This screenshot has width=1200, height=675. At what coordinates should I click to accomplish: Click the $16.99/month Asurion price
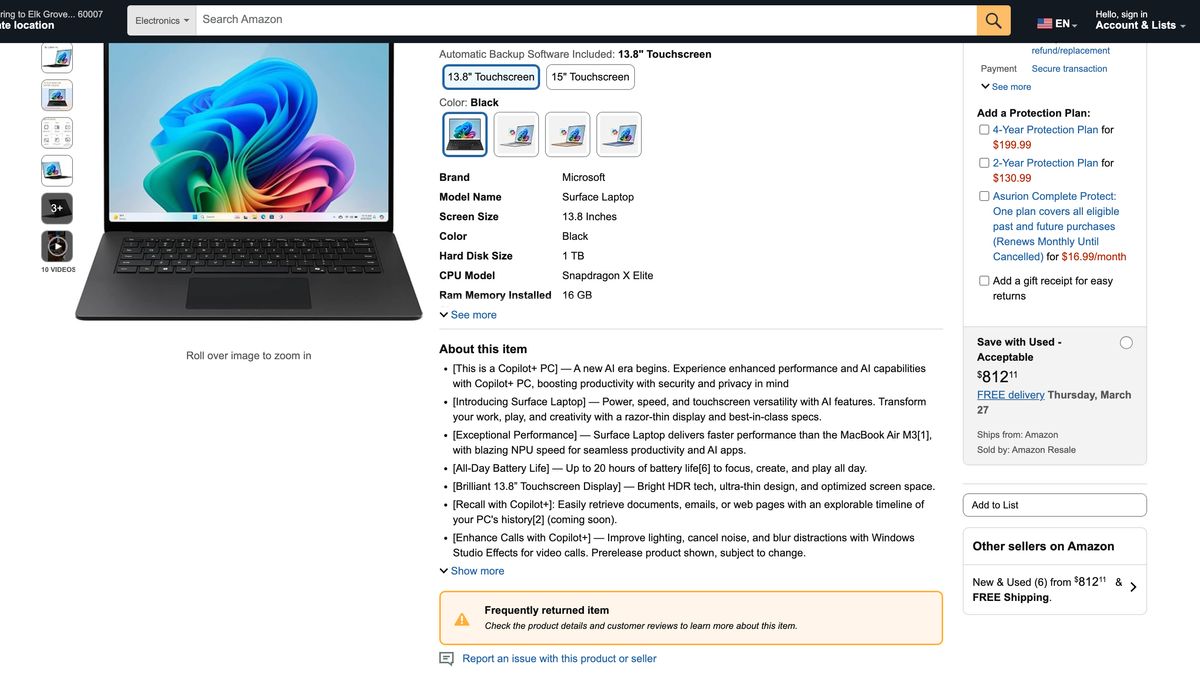(x=1094, y=257)
